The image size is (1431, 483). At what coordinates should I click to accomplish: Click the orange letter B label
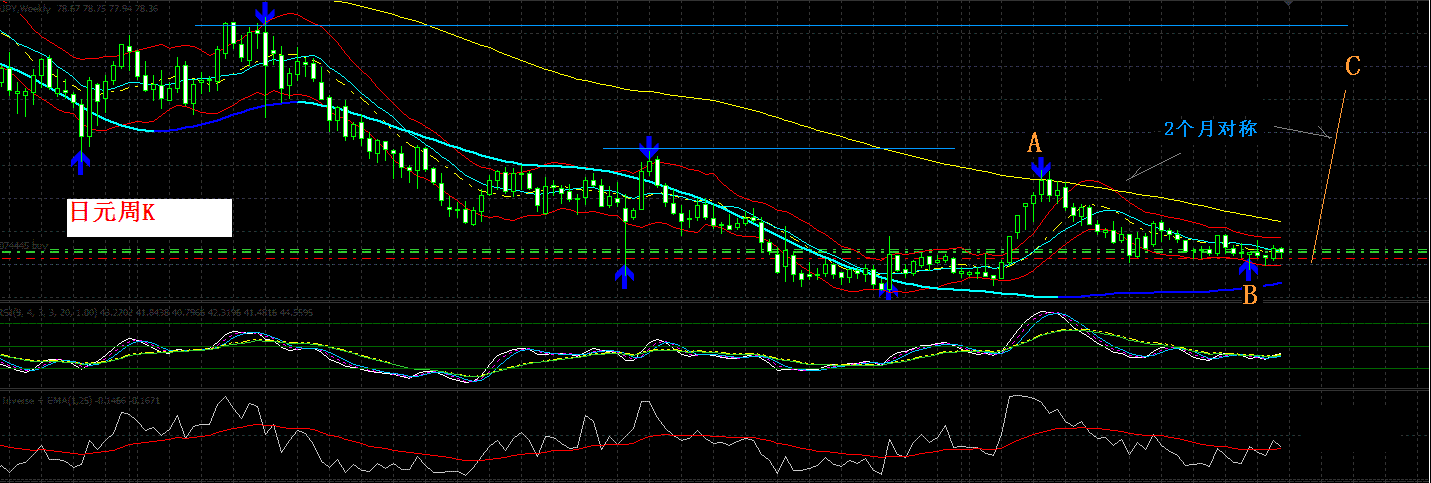[x=1249, y=295]
